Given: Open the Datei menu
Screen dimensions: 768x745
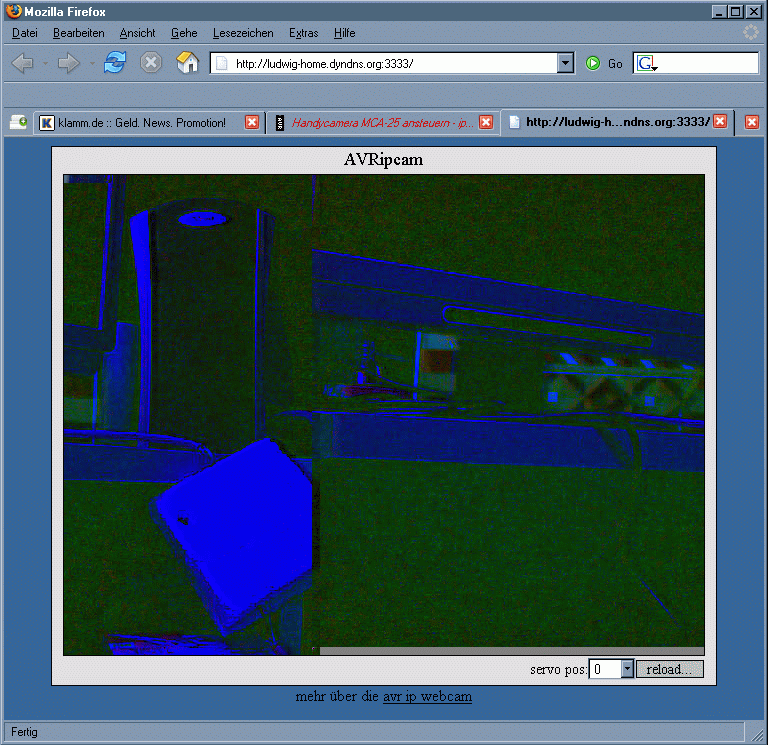Looking at the screenshot, I should coord(24,33).
